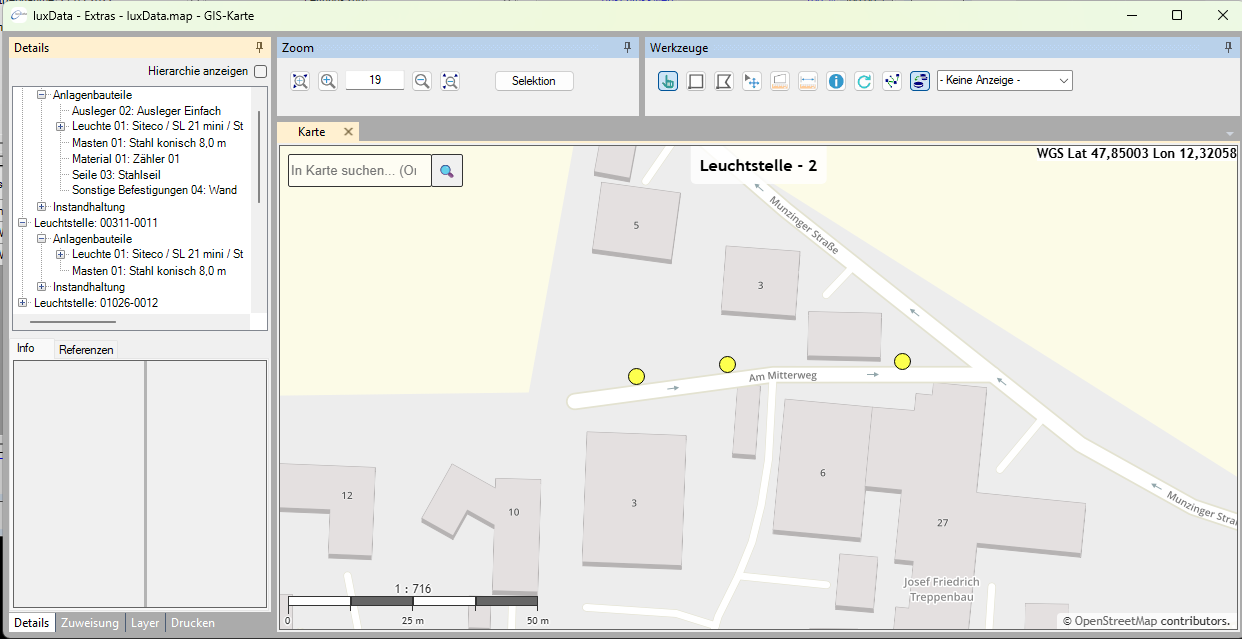Open the Drucken tab

[193, 623]
